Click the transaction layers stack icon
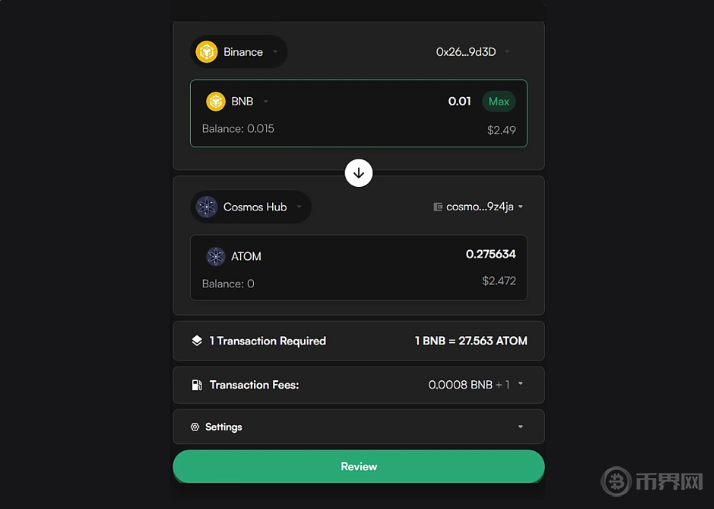 pyautogui.click(x=197, y=341)
